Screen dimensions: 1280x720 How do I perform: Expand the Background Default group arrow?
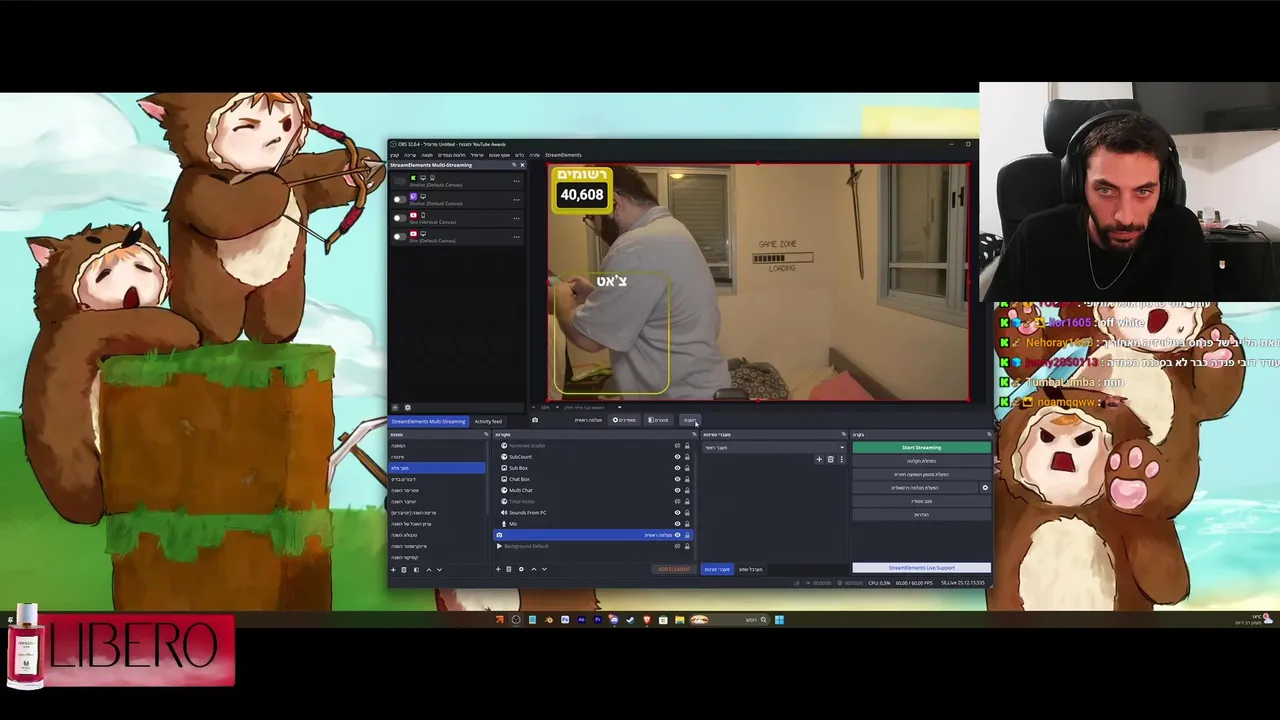[499, 546]
